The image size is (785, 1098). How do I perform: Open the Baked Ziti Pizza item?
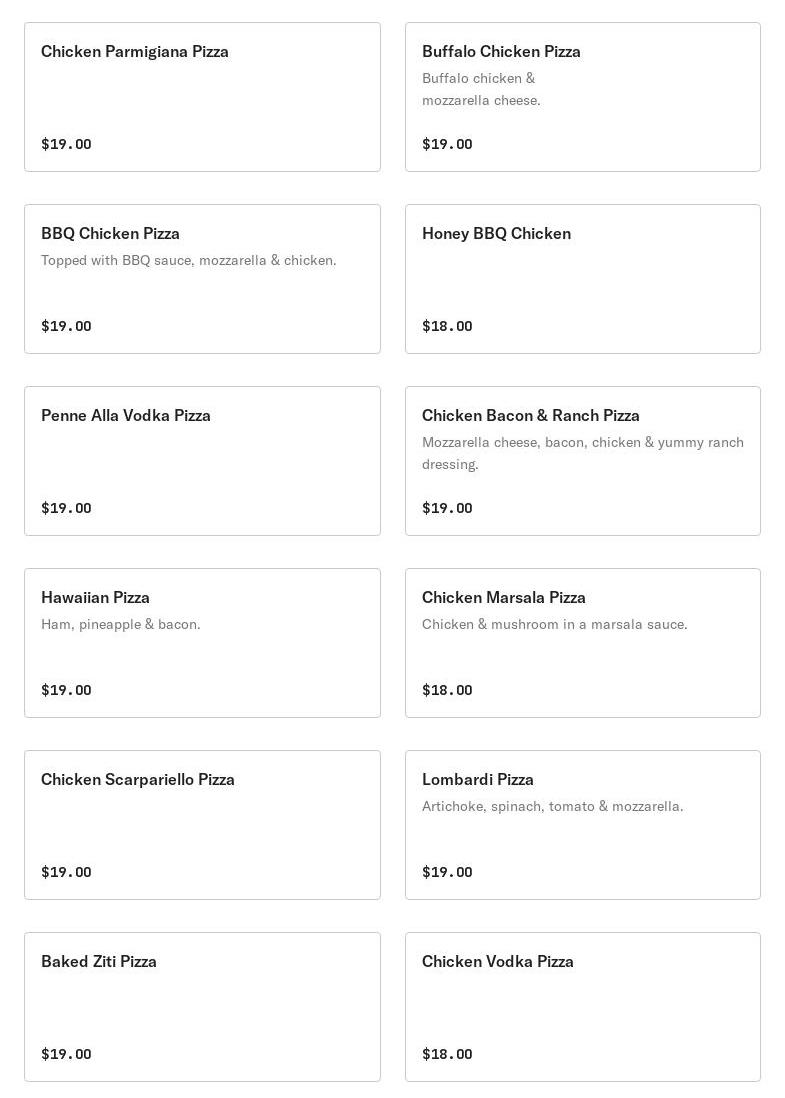click(202, 1007)
